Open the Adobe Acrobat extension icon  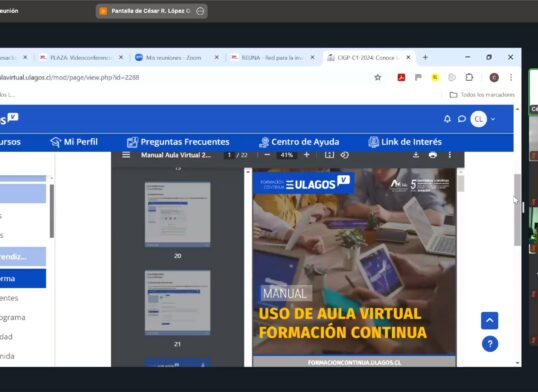pyautogui.click(x=401, y=78)
